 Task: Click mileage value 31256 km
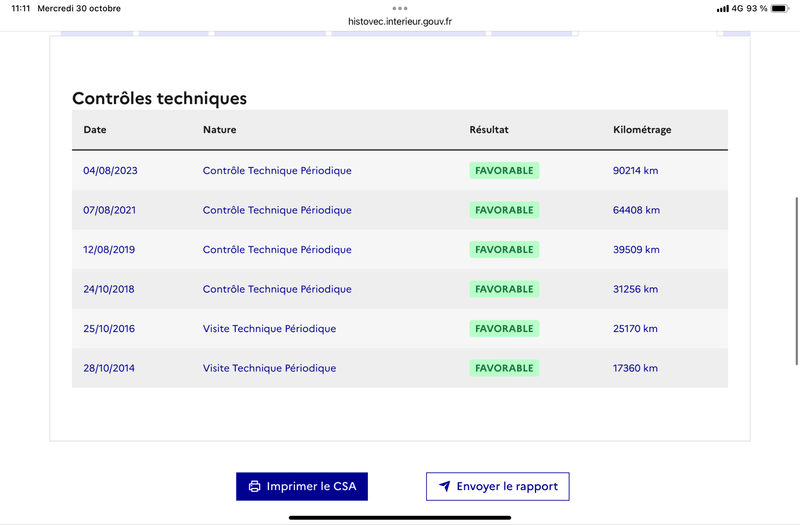[x=635, y=289]
